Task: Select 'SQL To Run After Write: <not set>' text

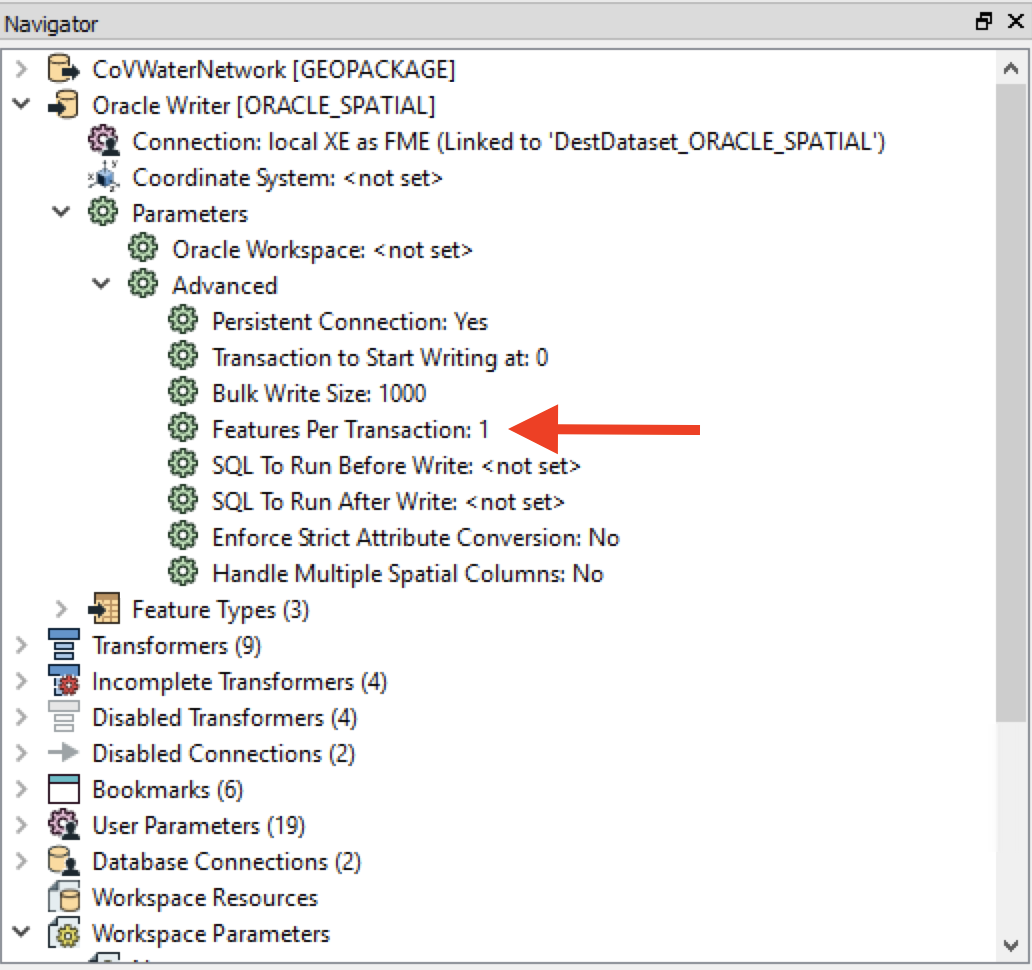Action: [x=388, y=502]
